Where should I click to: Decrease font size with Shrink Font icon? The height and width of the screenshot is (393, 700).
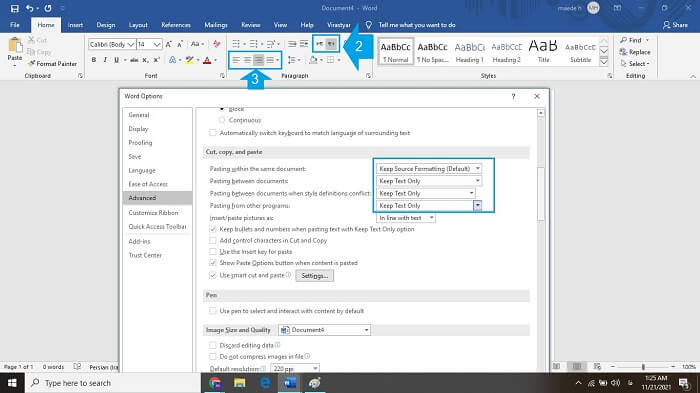click(180, 44)
